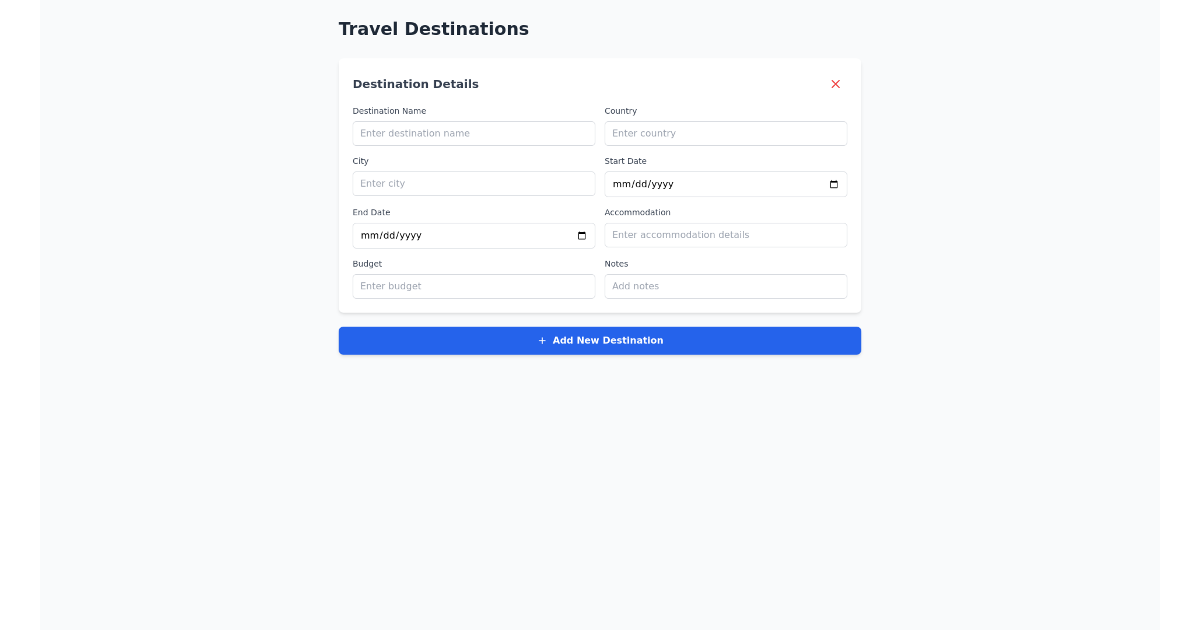Click into the Country field

pyautogui.click(x=725, y=133)
